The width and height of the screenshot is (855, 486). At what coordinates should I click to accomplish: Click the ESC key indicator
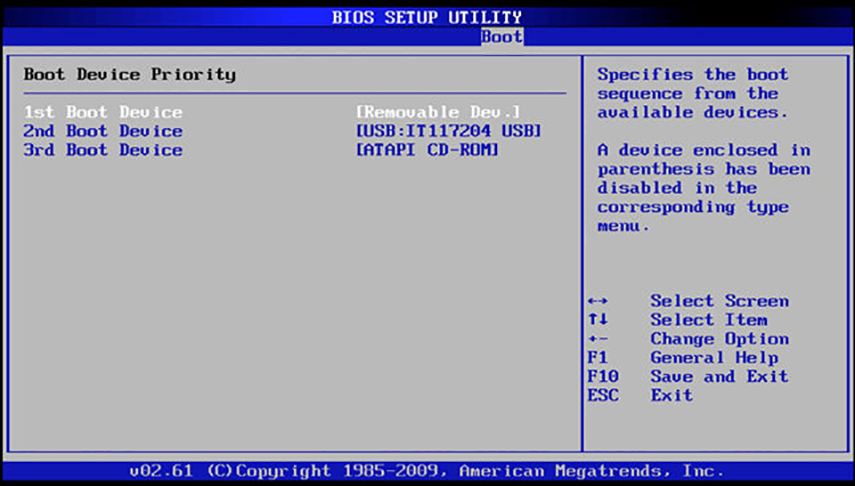click(603, 396)
